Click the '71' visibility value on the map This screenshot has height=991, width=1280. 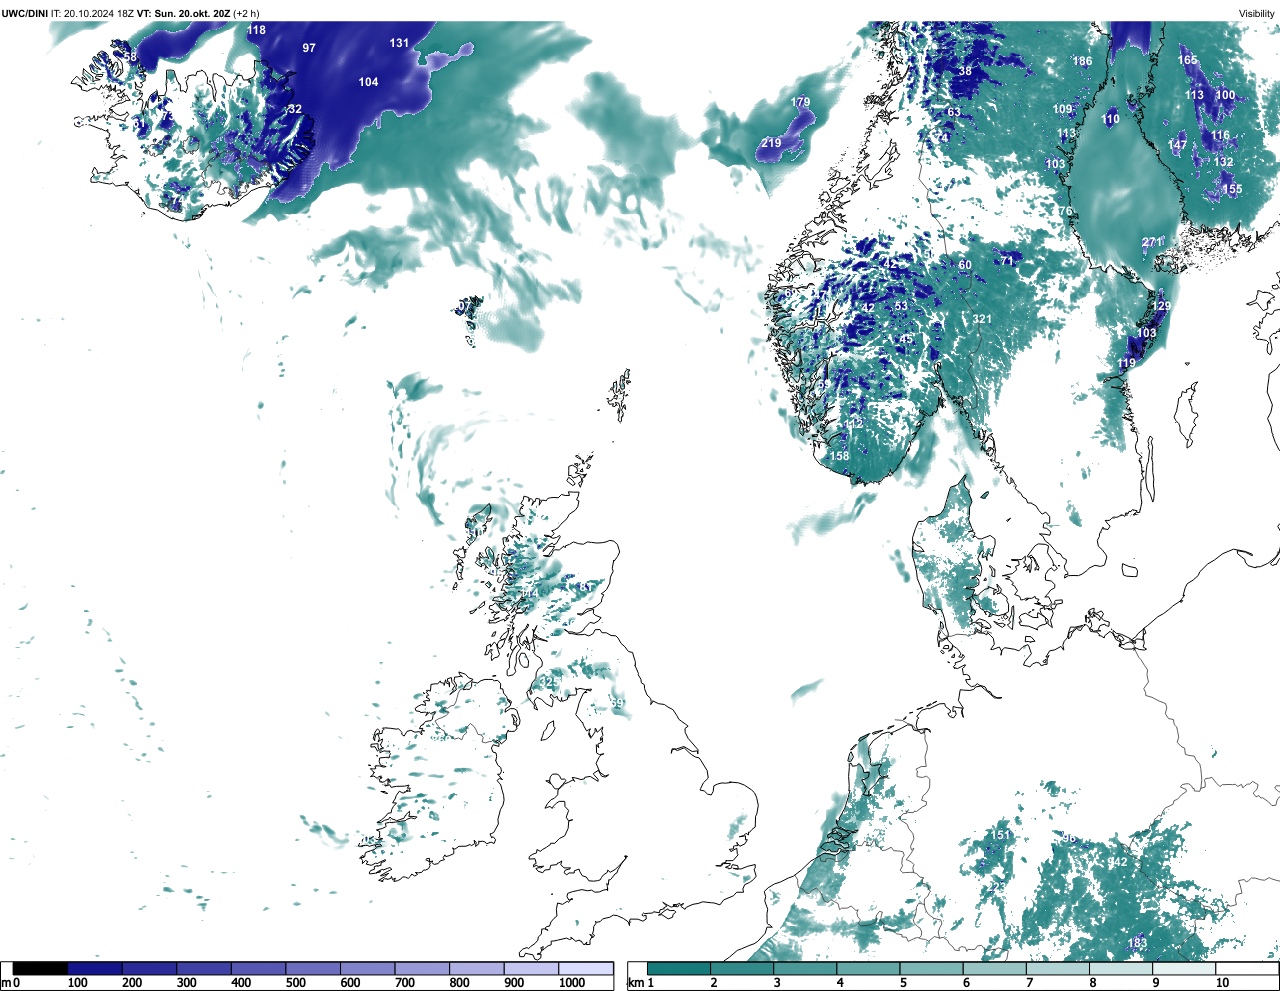coord(1007,260)
